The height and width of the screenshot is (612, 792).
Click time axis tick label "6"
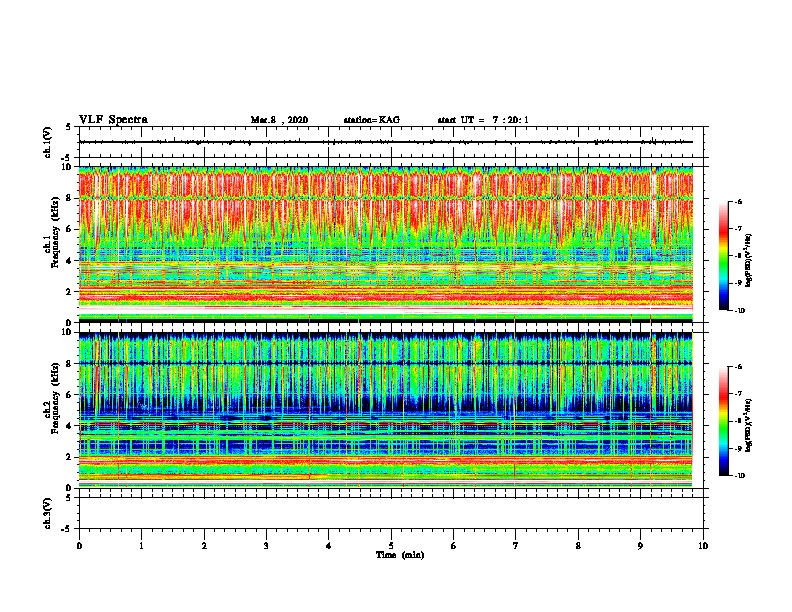click(454, 546)
